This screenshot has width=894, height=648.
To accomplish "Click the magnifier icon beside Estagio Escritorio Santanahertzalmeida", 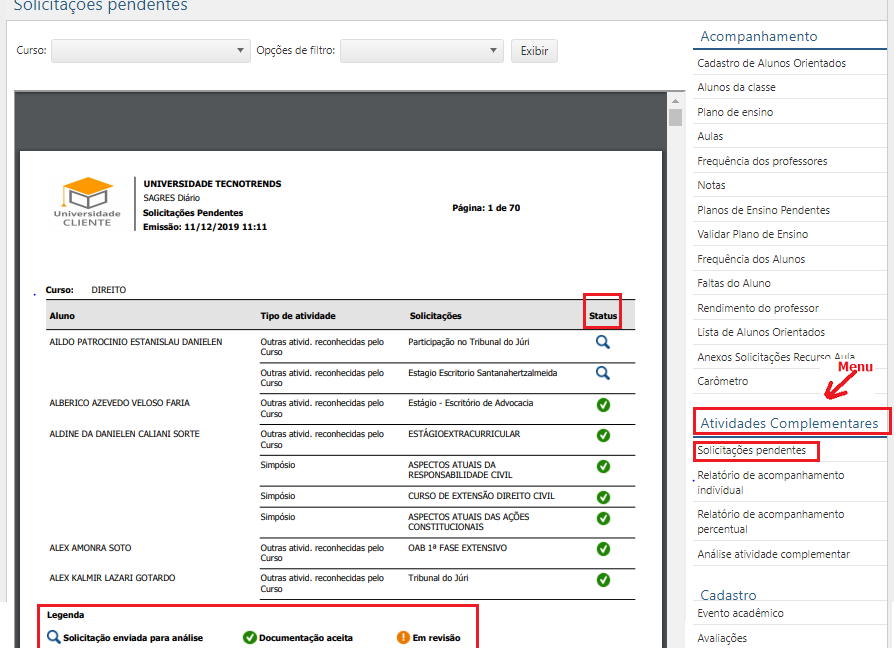I will coord(602,371).
